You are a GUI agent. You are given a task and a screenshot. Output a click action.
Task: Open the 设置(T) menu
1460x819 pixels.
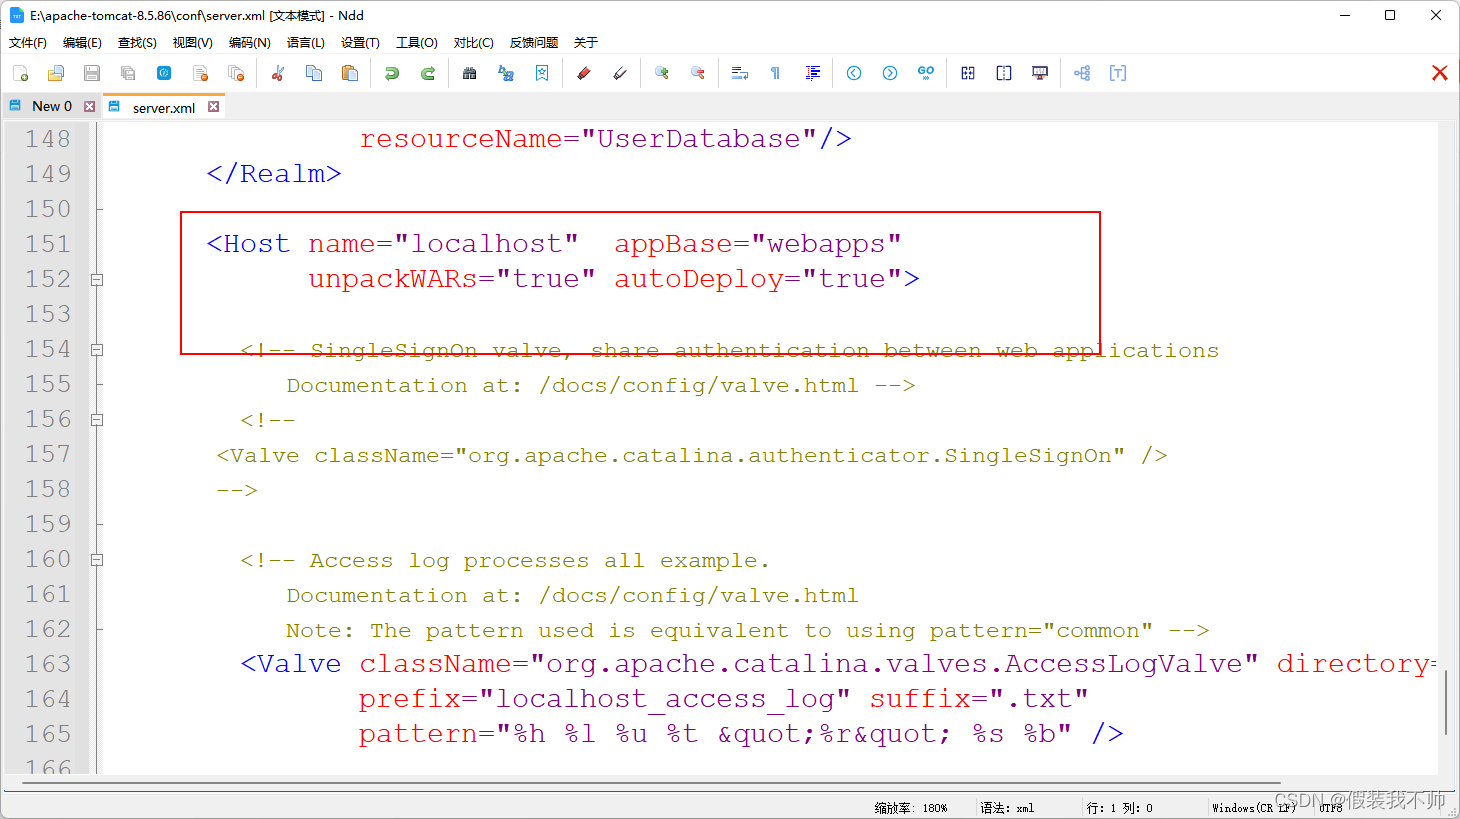[x=360, y=43]
